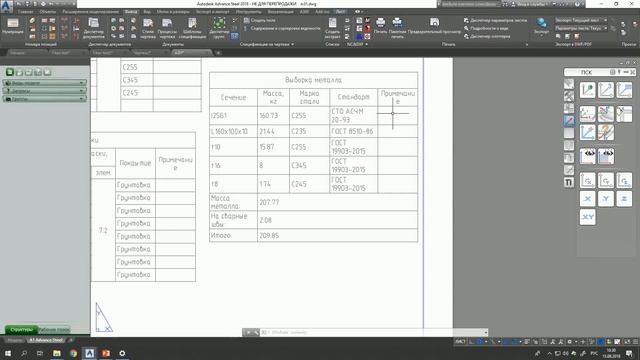The height and width of the screenshot is (360, 640).
Task: Click the ПСК XY plane button
Action: pyautogui.click(x=587, y=217)
